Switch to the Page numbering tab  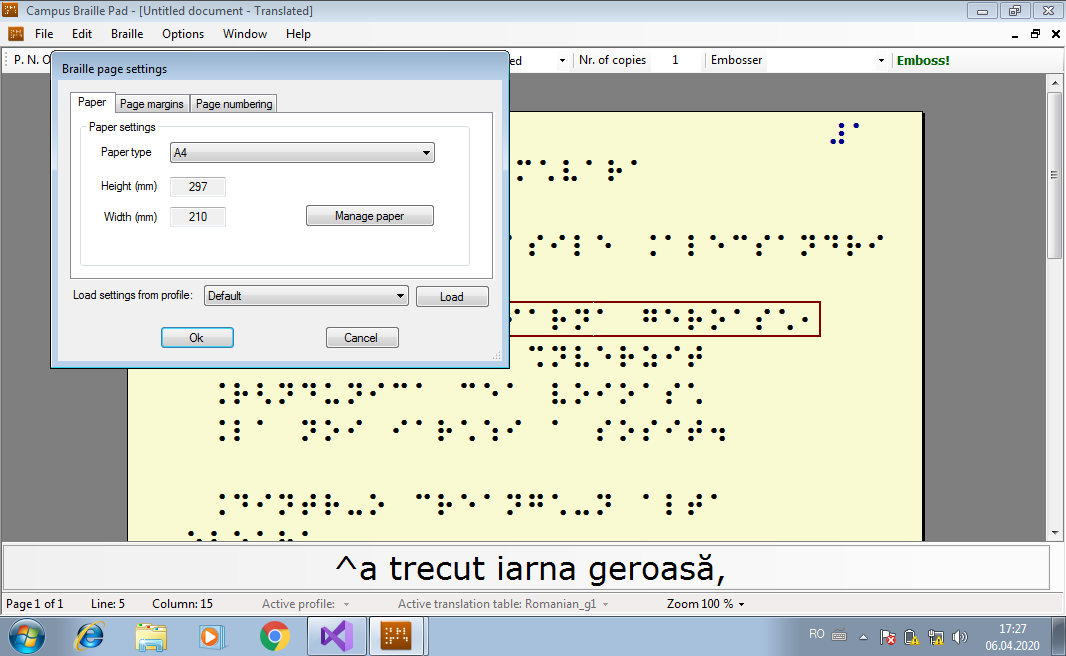(233, 104)
